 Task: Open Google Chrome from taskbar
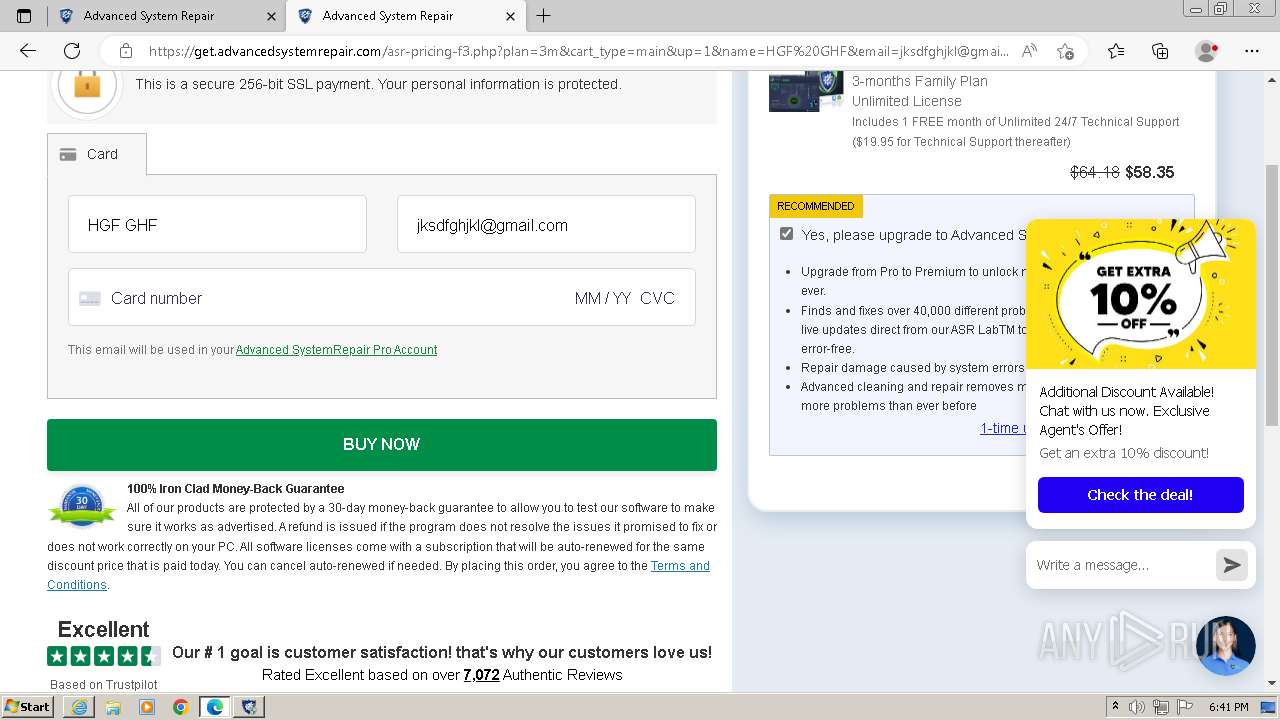(181, 707)
